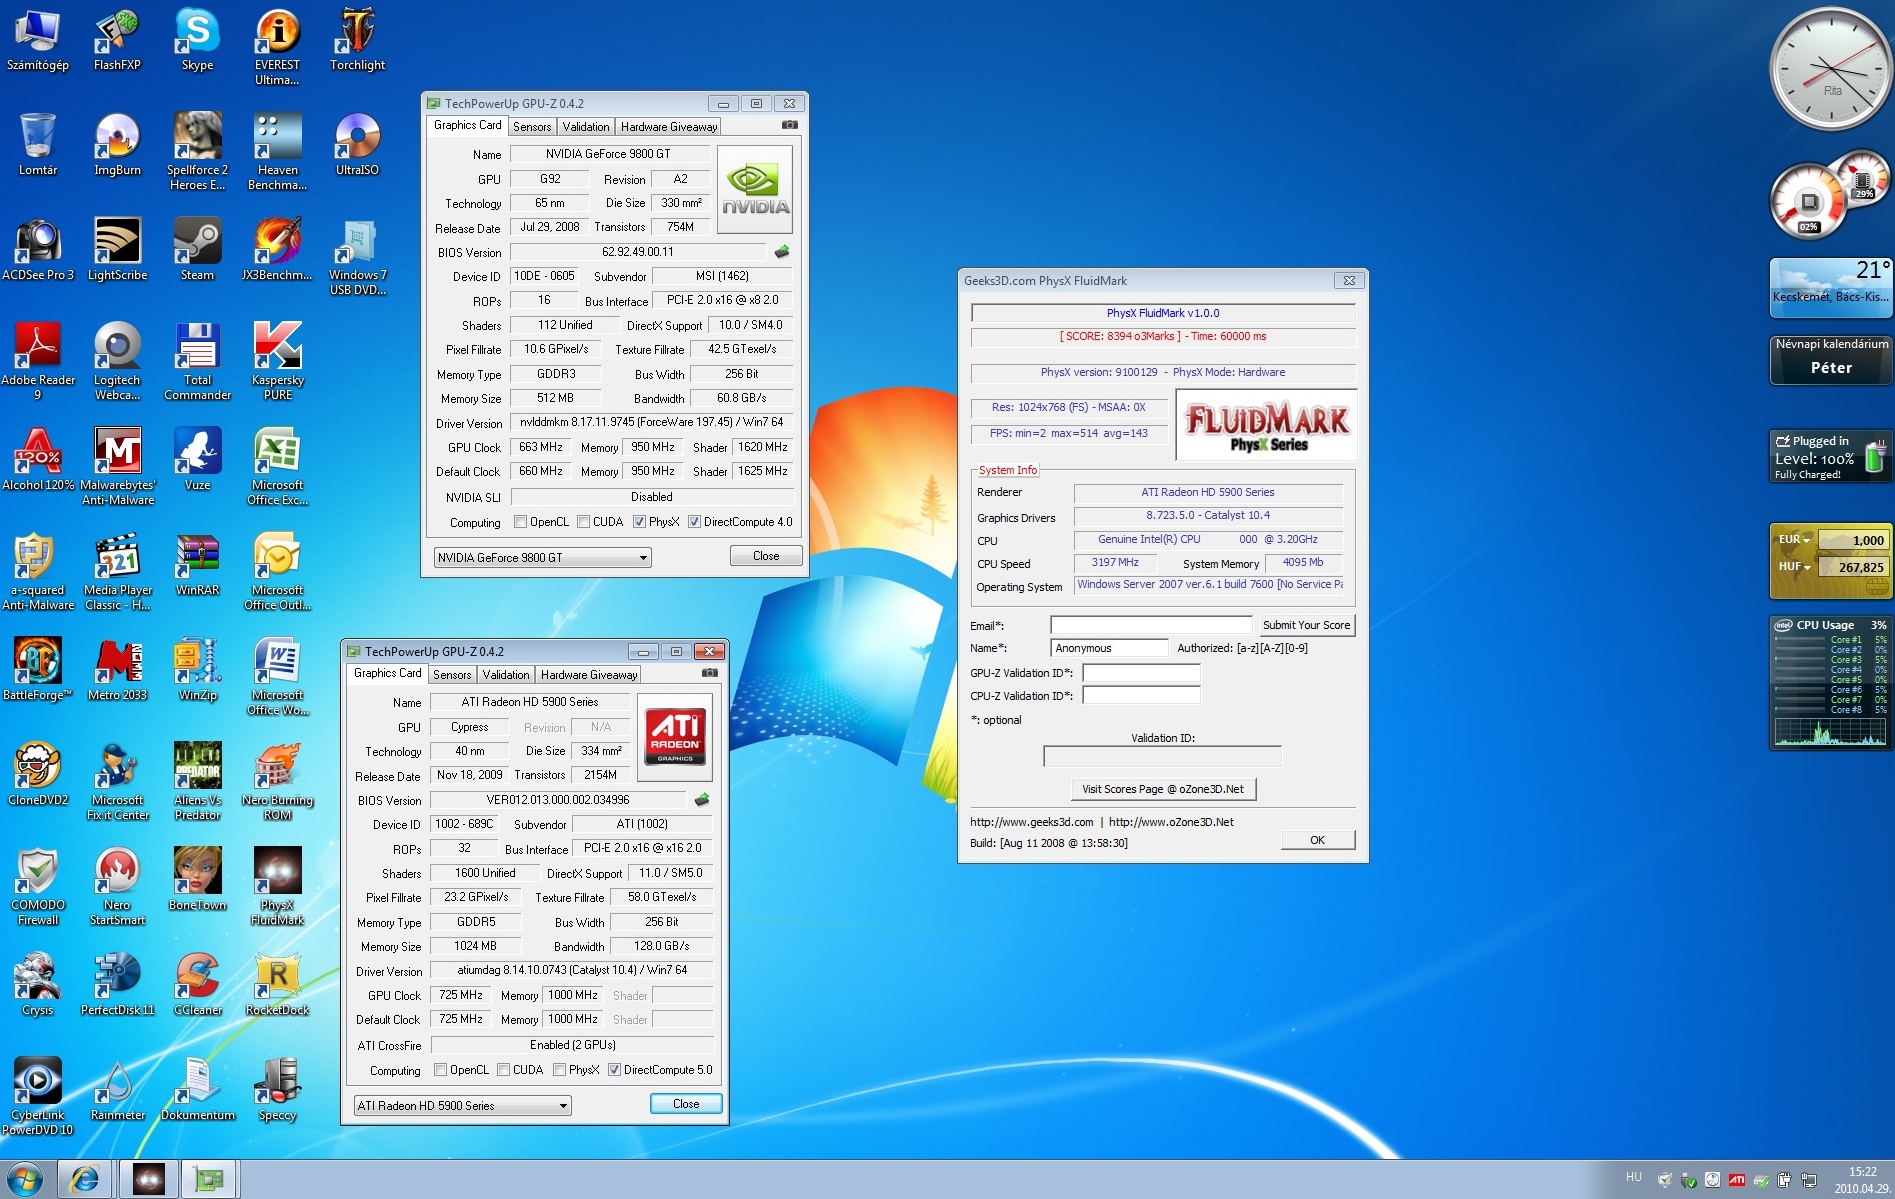Click the Email input field in FluidMark
Image resolution: width=1895 pixels, height=1199 pixels.
[x=1150, y=625]
